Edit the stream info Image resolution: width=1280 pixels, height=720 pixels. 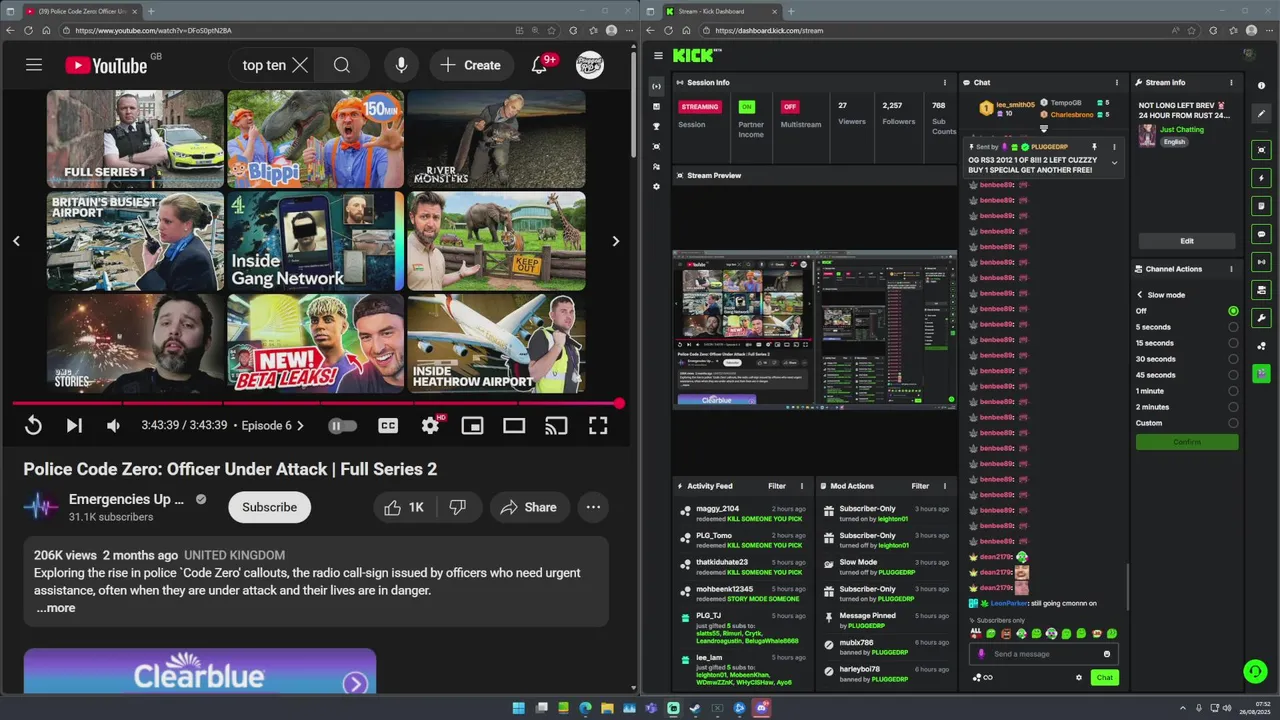pos(1187,241)
